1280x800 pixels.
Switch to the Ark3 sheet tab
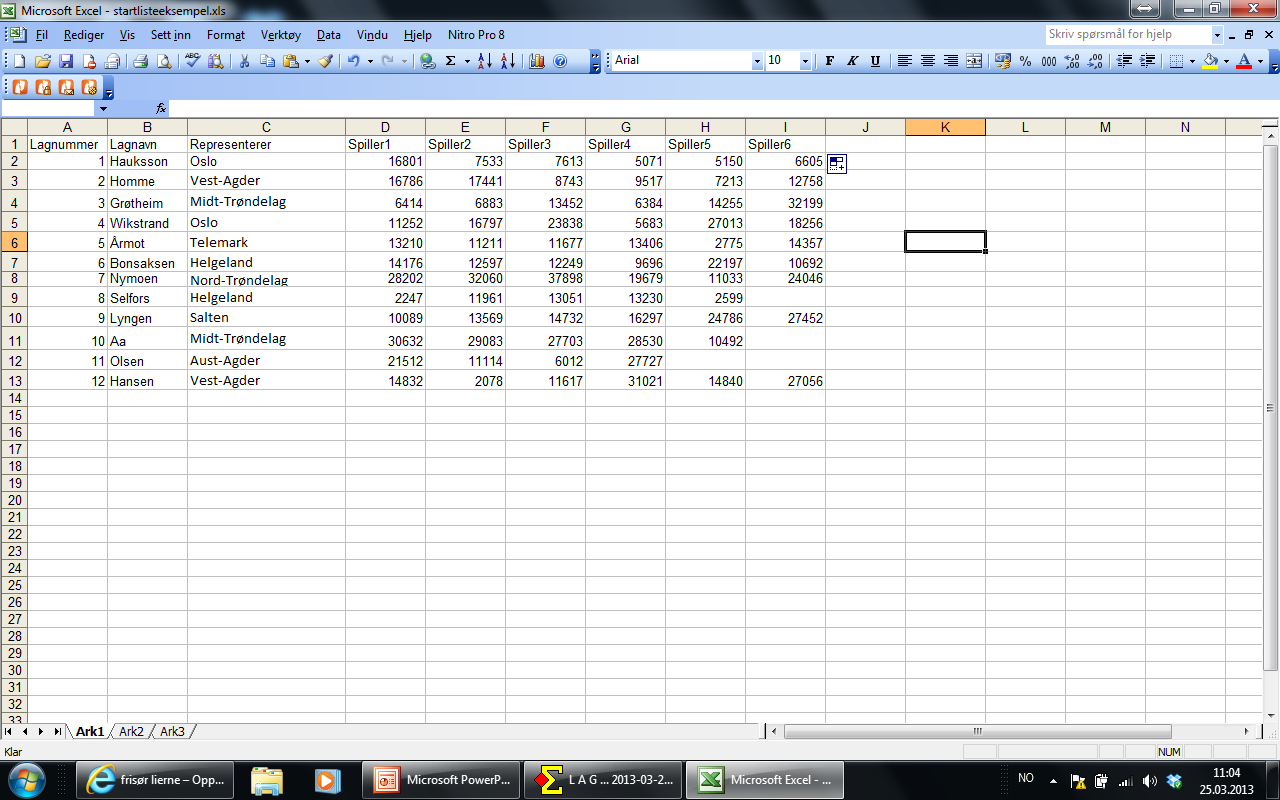pos(172,732)
